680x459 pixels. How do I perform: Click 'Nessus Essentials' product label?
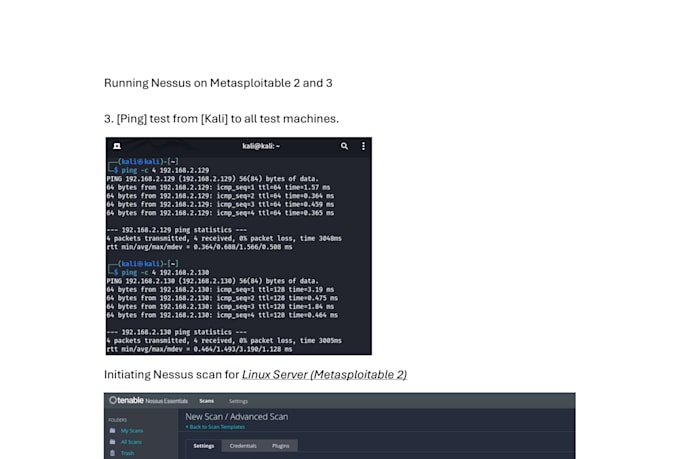tap(167, 401)
